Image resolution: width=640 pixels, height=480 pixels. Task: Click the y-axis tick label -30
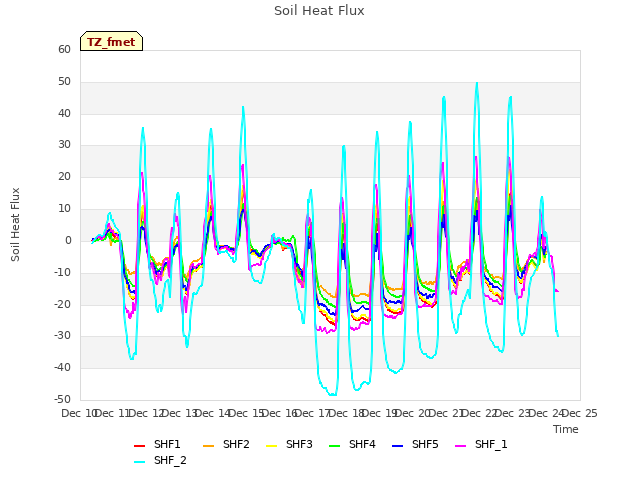[x=63, y=336]
